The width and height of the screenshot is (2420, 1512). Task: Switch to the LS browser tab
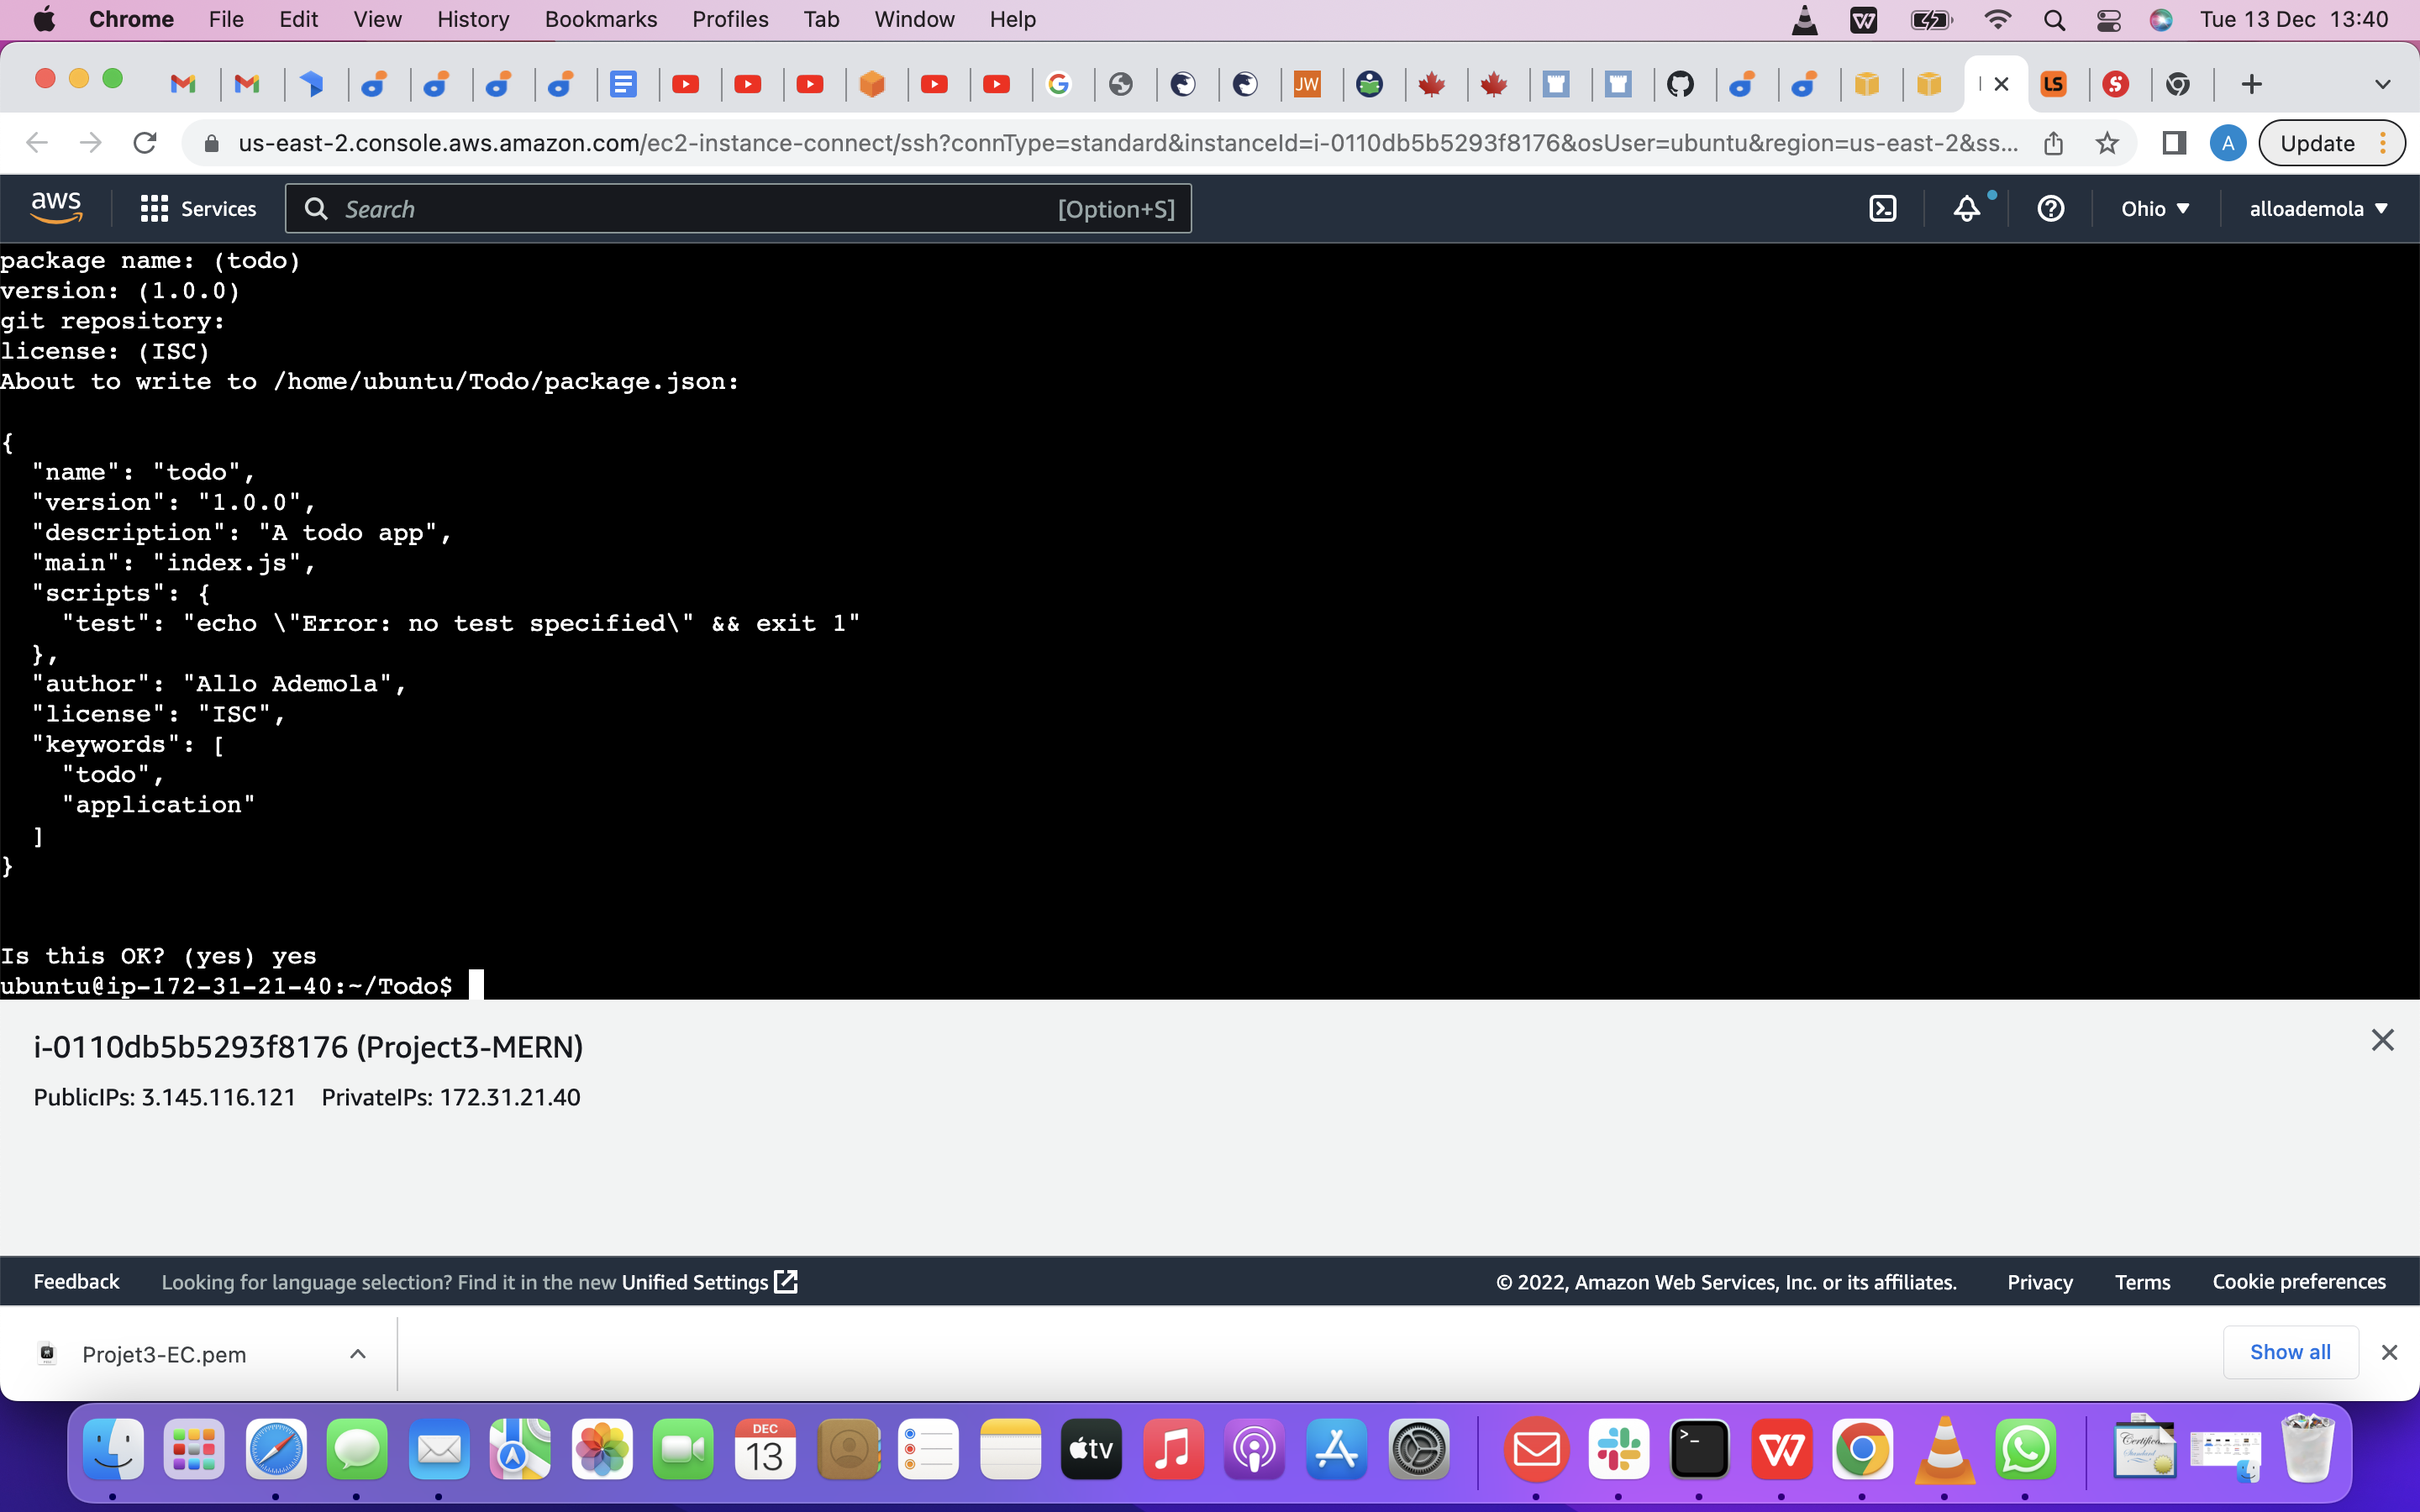pos(2053,83)
